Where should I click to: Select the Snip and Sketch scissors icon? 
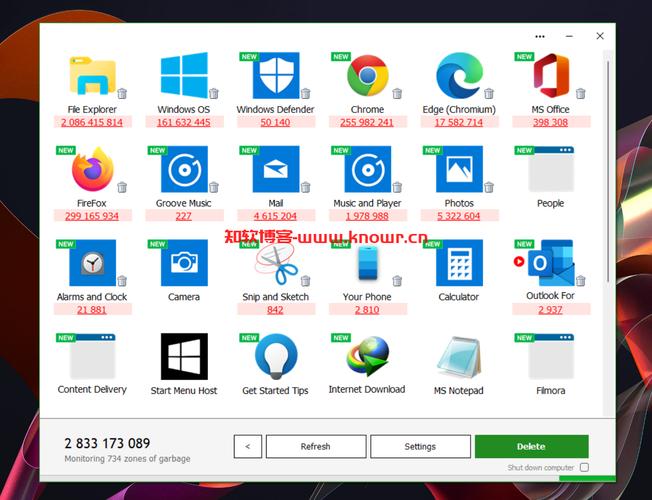276,264
